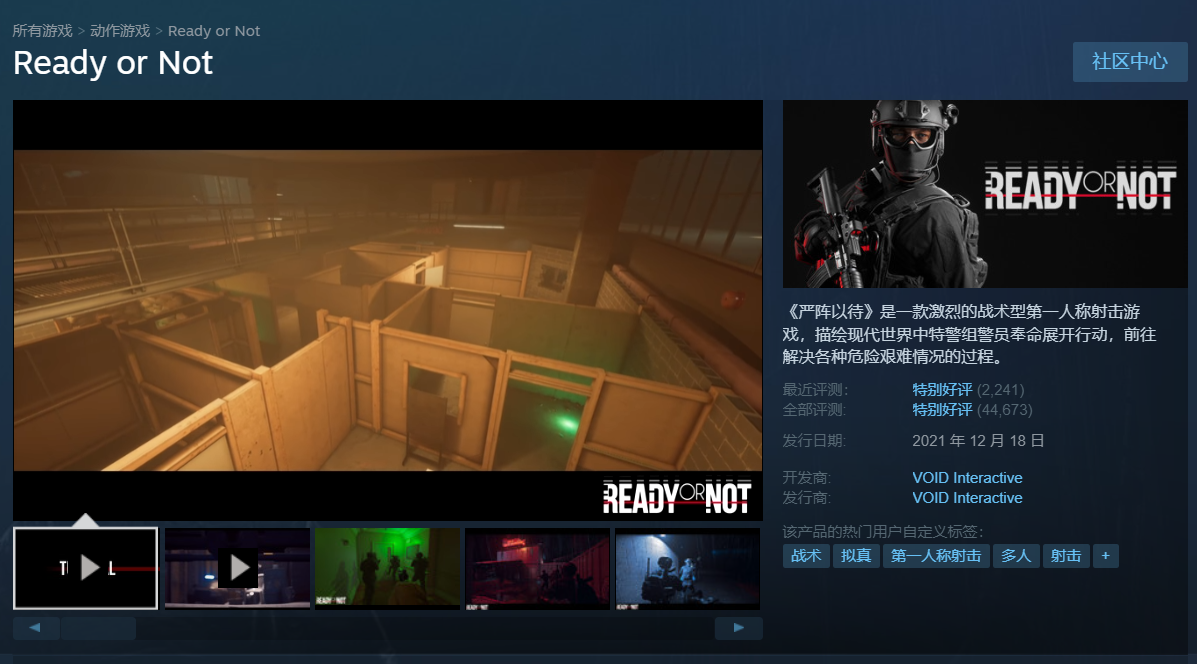
Task: Click the release date 2021 年 12 月 18 日
Action: tap(978, 440)
